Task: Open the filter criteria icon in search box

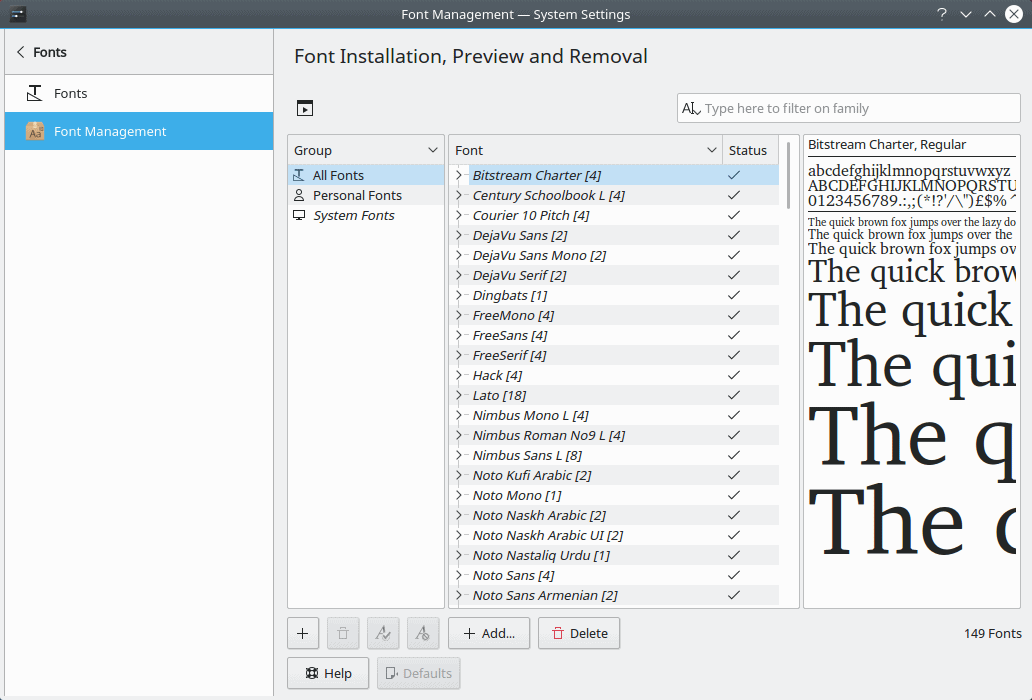Action: (x=690, y=108)
